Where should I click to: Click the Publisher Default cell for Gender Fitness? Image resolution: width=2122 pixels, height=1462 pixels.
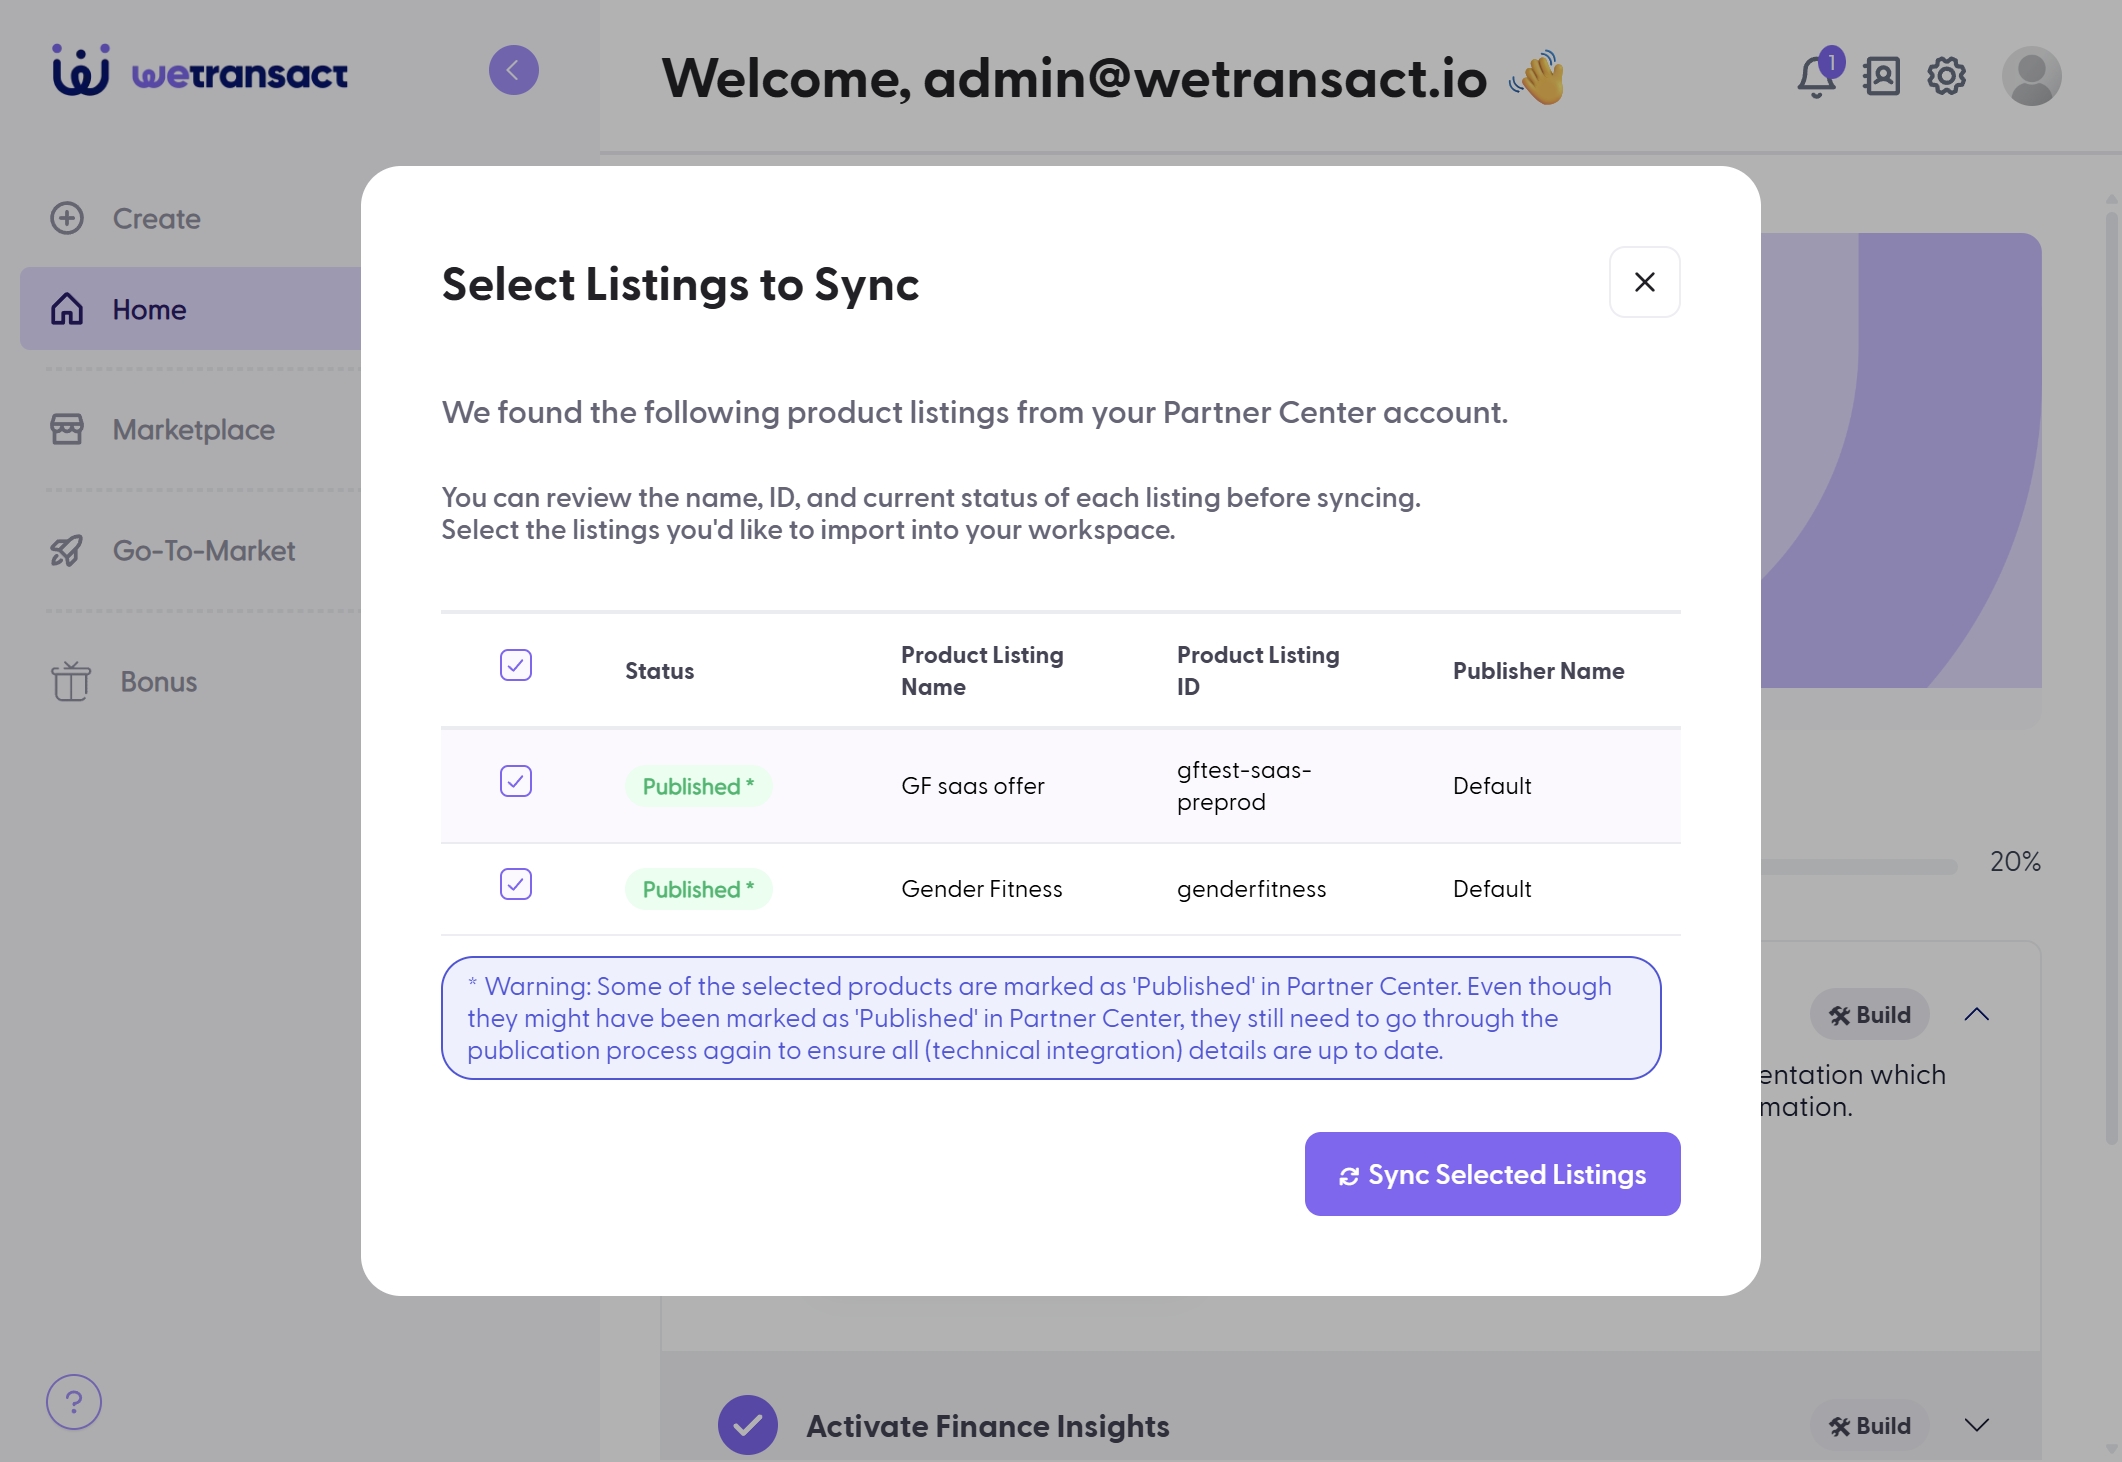pyautogui.click(x=1492, y=889)
